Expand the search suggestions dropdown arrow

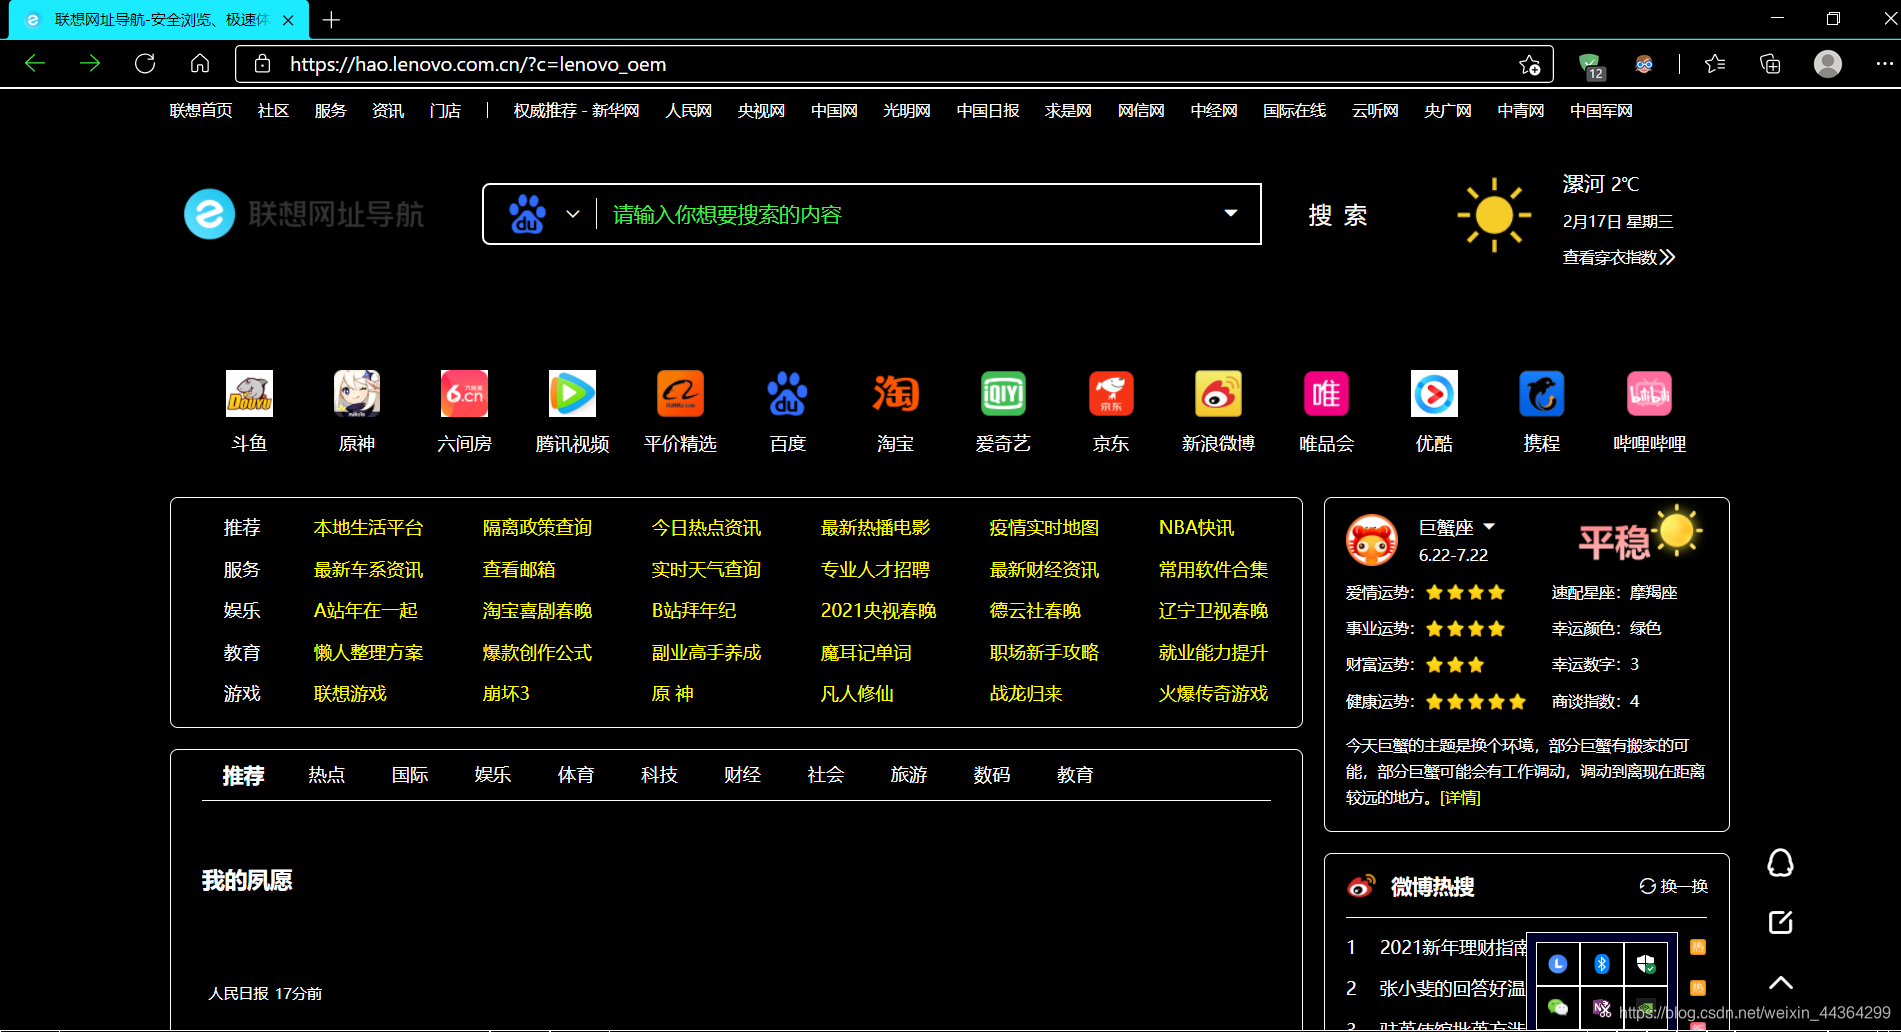pyautogui.click(x=1231, y=213)
